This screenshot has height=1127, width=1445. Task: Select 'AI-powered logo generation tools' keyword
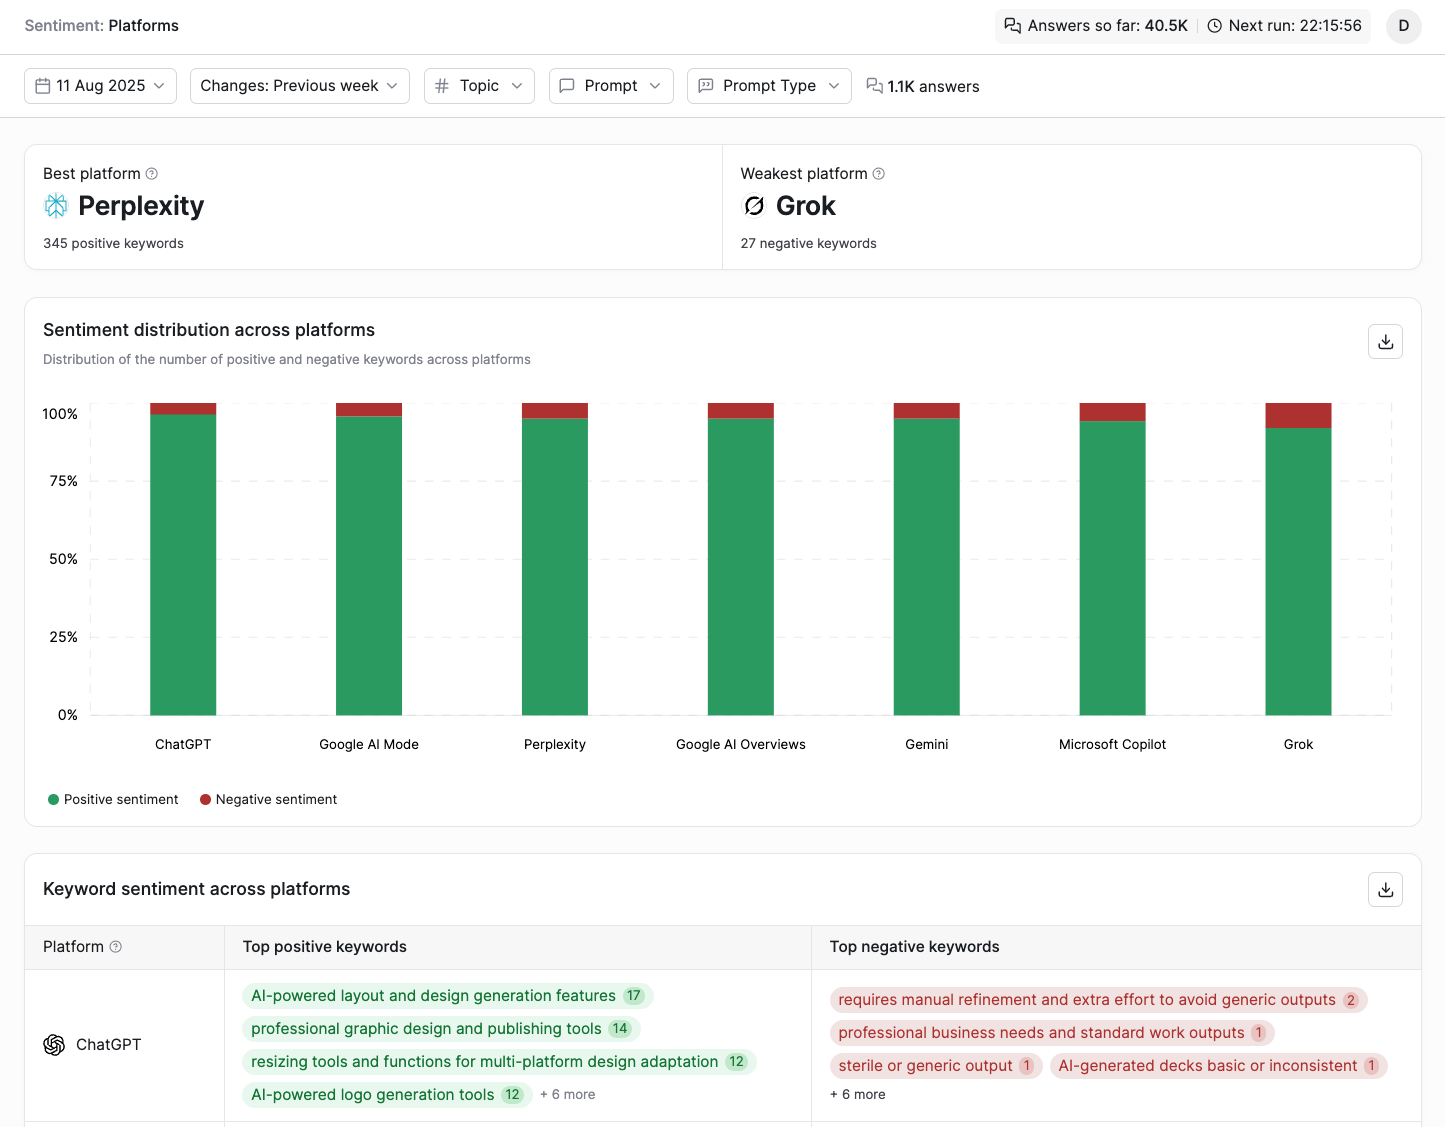tap(386, 1095)
